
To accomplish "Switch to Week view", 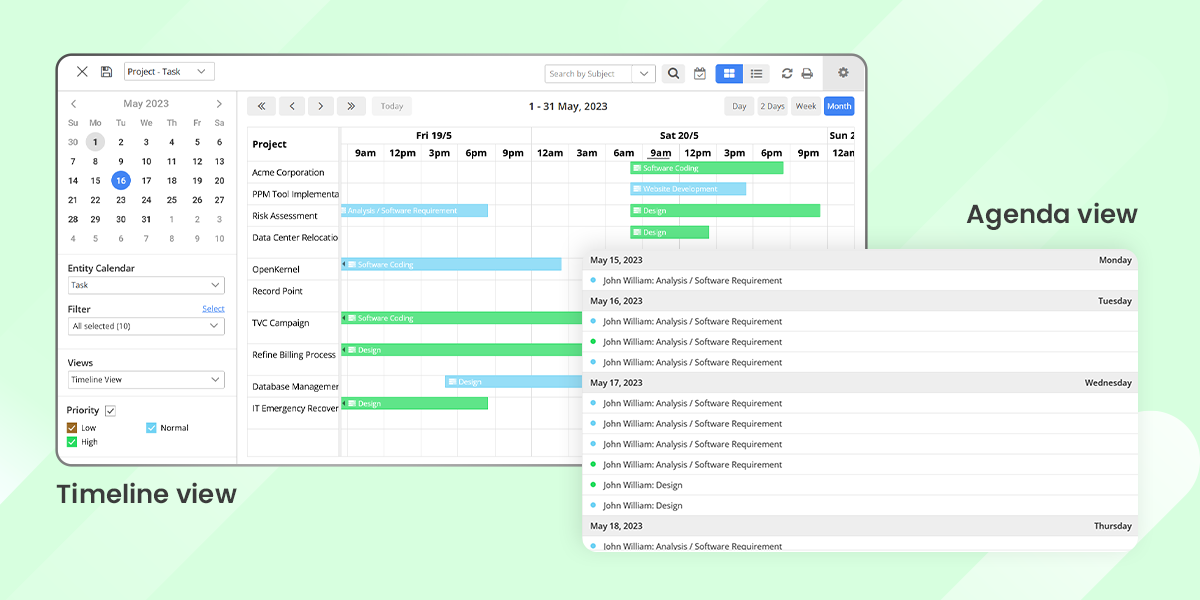I will pyautogui.click(x=806, y=106).
